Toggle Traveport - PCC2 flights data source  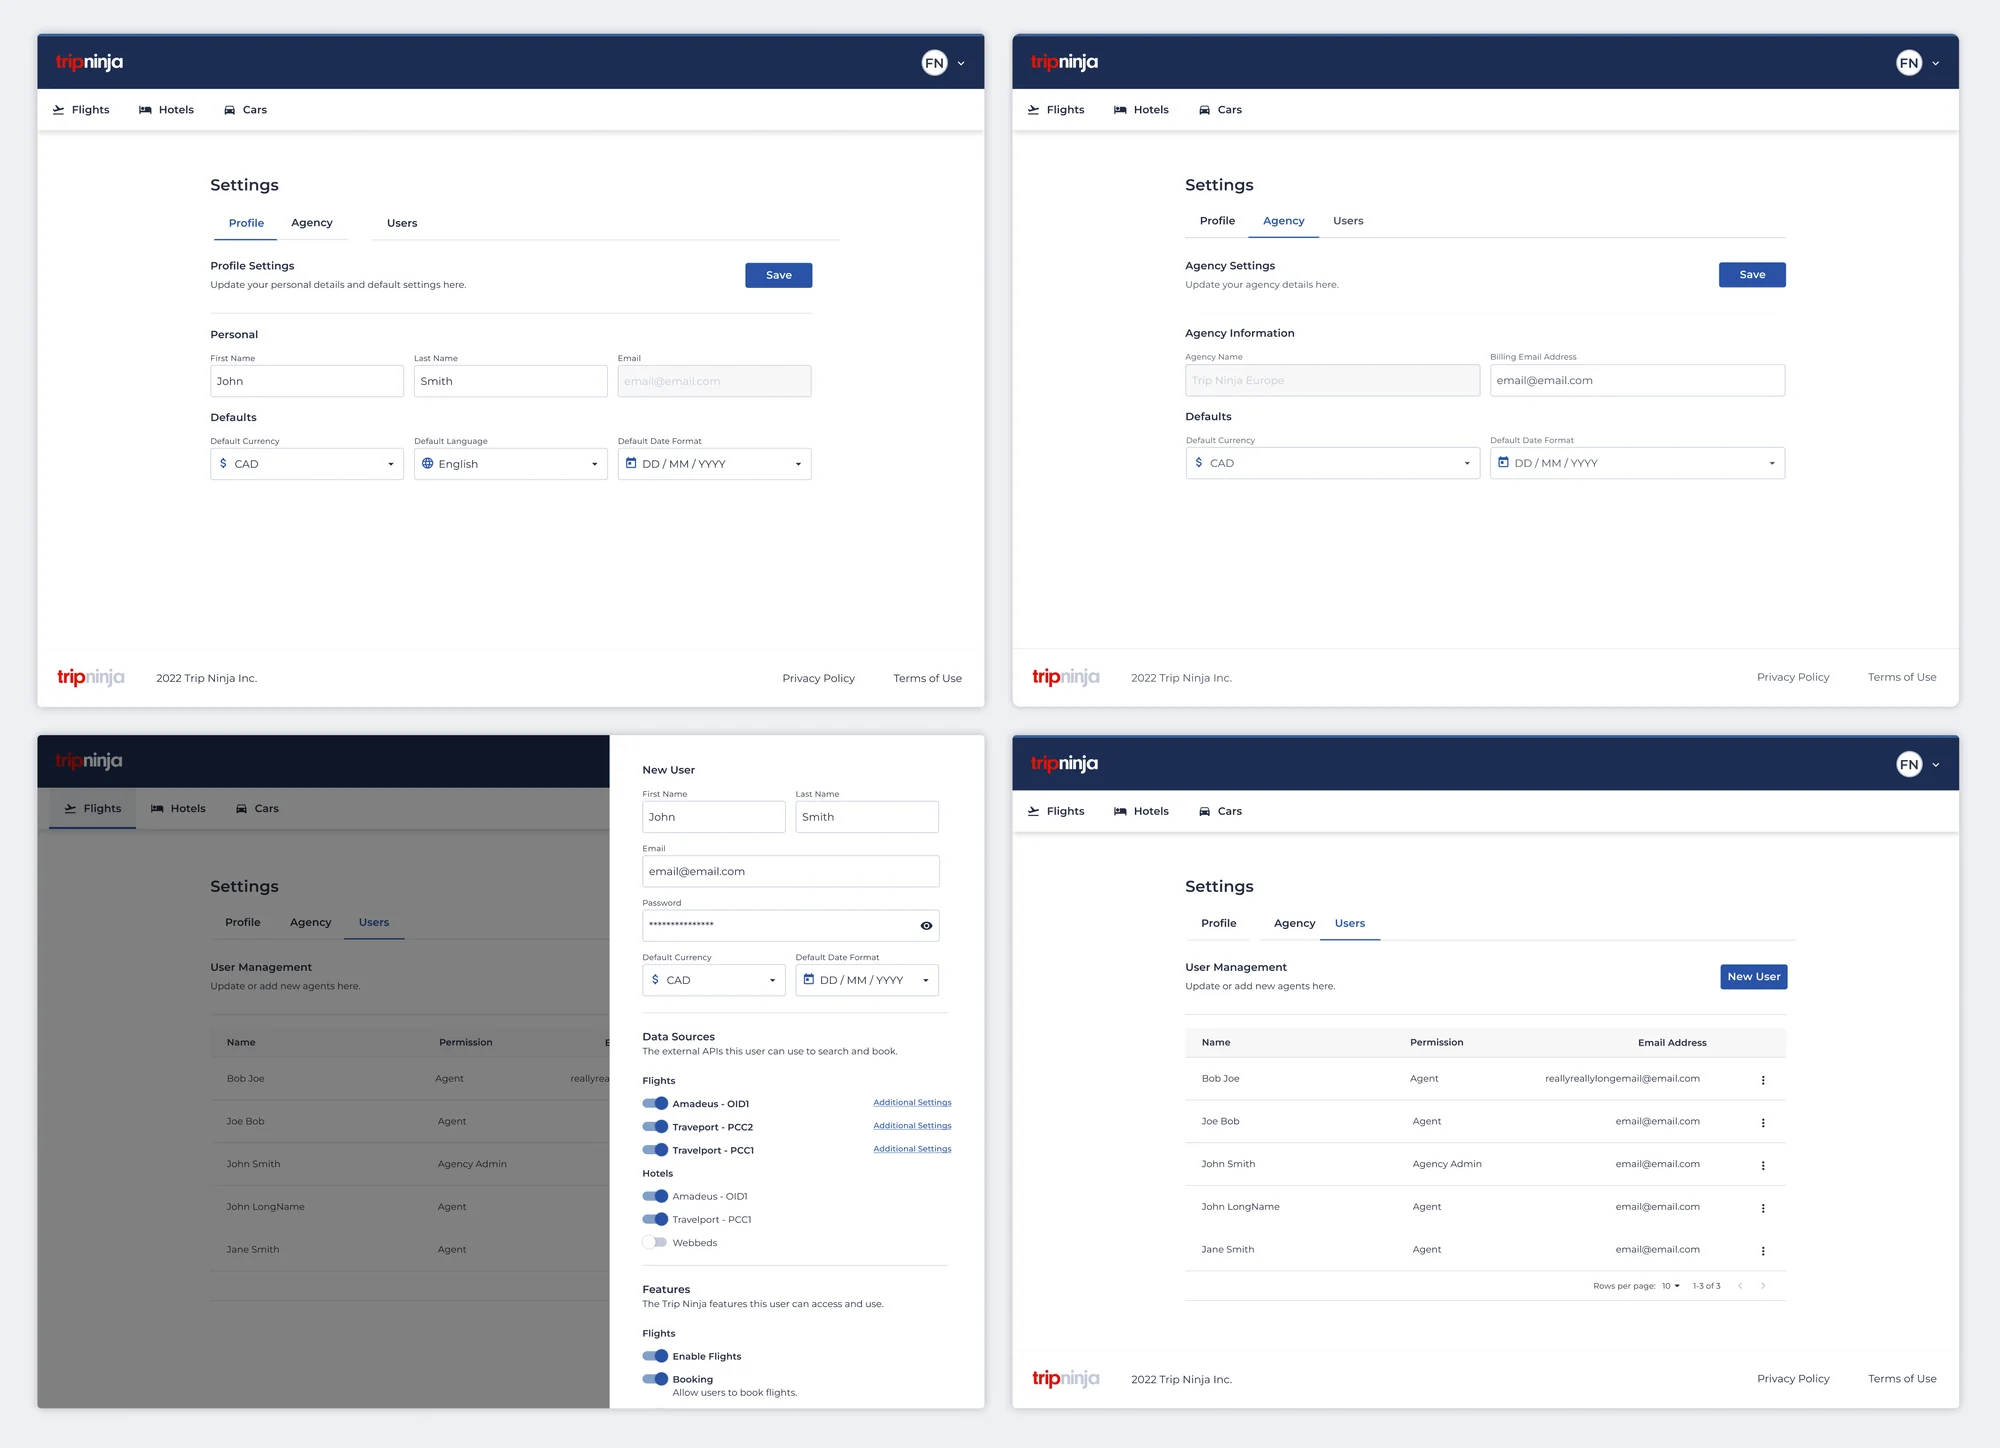[655, 1126]
